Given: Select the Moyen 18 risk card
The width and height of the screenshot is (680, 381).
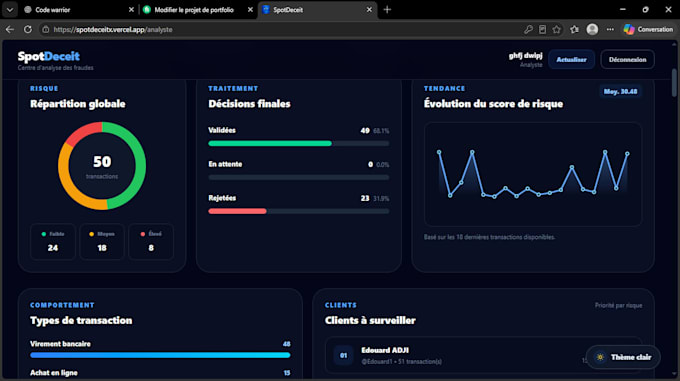Looking at the screenshot, I should (x=102, y=241).
